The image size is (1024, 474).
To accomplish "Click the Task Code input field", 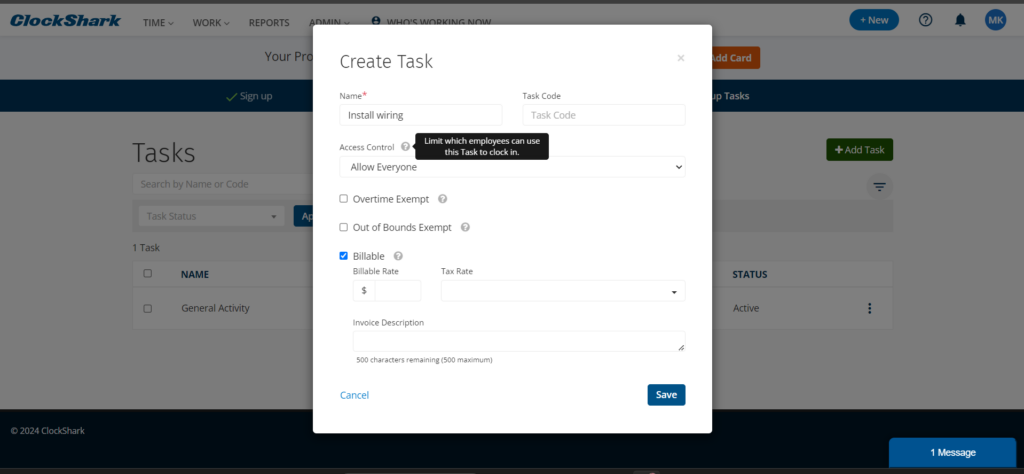I will (604, 115).
